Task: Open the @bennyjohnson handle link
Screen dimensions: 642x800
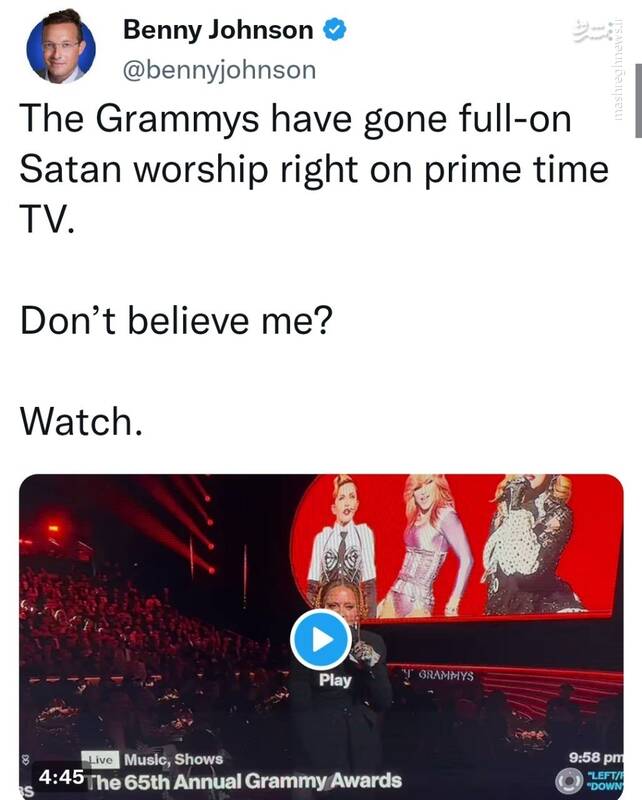Action: [219, 69]
